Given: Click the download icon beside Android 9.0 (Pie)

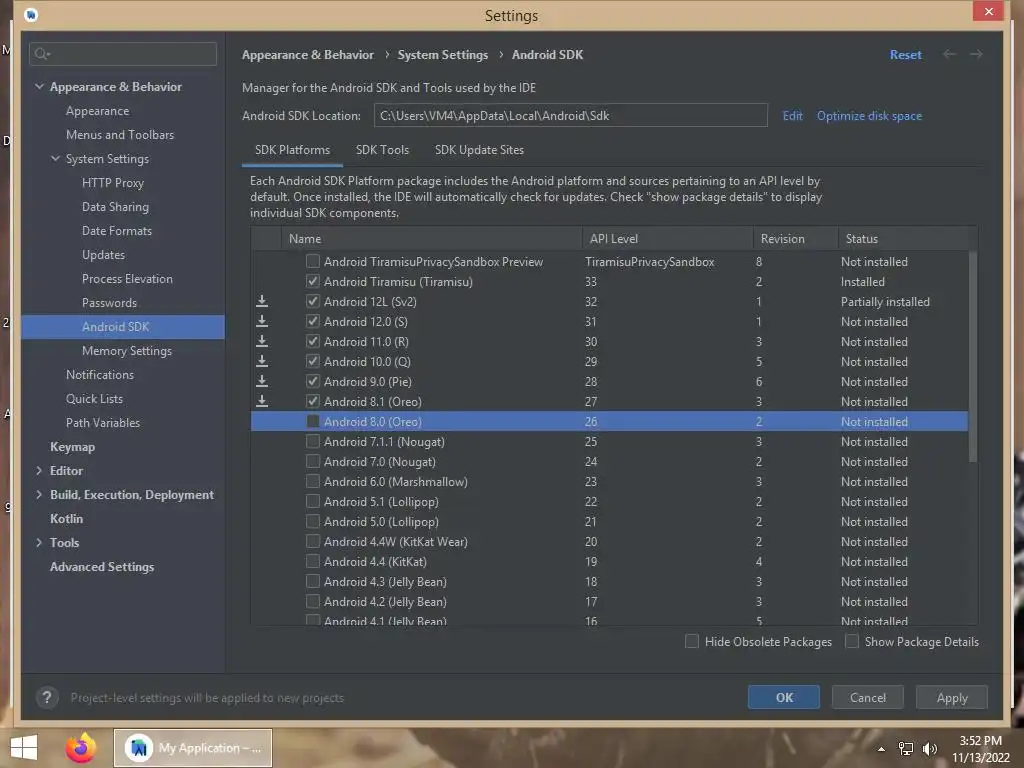Looking at the screenshot, I should (262, 381).
